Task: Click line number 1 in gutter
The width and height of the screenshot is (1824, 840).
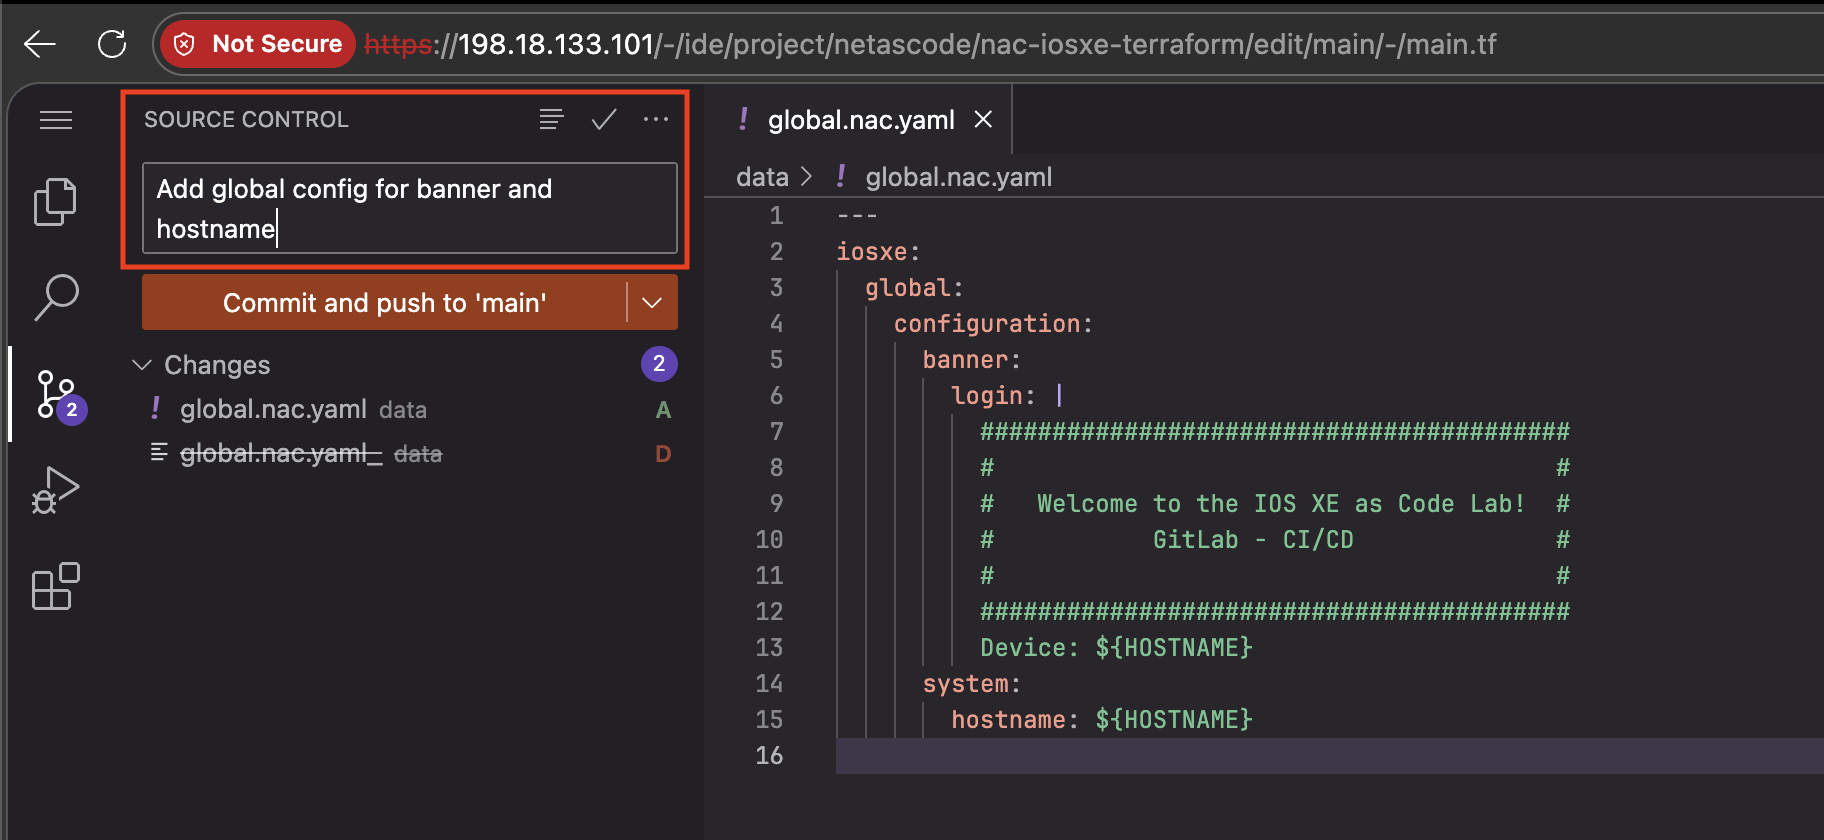Action: pos(776,216)
